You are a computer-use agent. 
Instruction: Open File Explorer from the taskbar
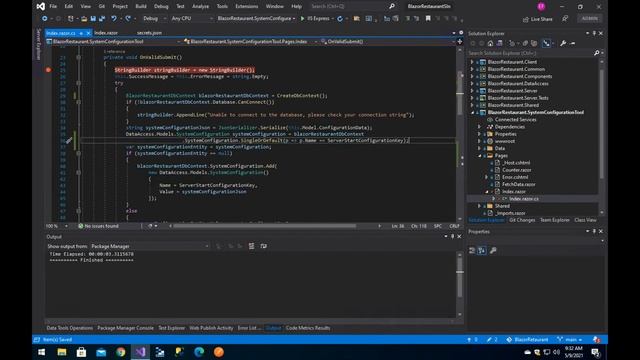click(x=62, y=352)
